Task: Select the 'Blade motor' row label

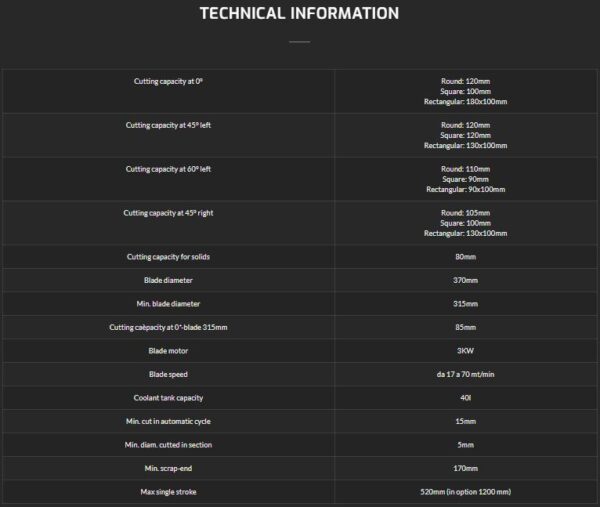Action: point(168,351)
